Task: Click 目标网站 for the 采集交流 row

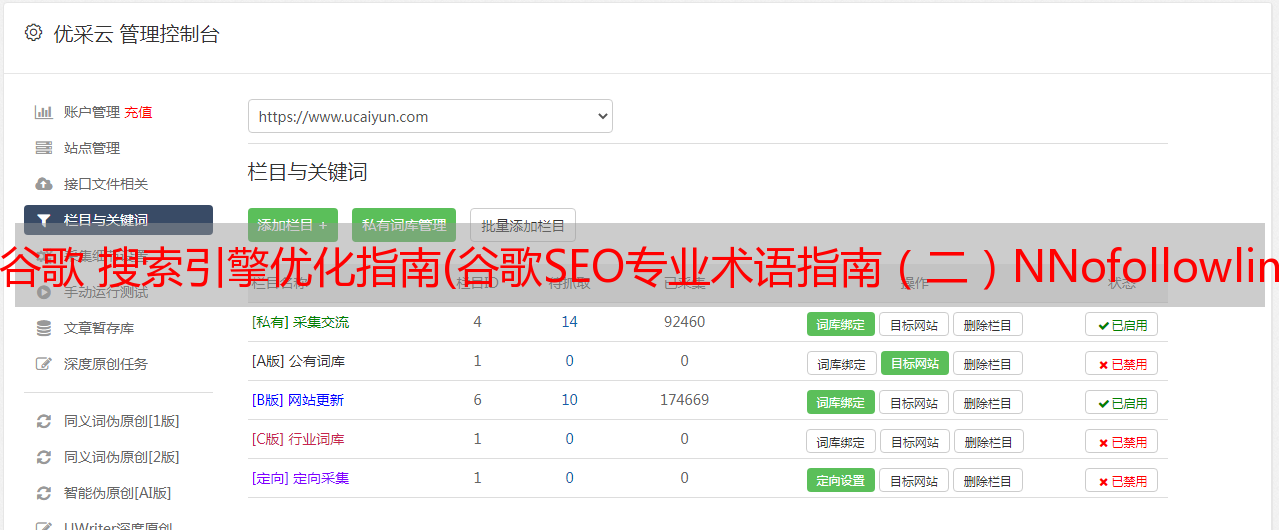Action: point(914,324)
